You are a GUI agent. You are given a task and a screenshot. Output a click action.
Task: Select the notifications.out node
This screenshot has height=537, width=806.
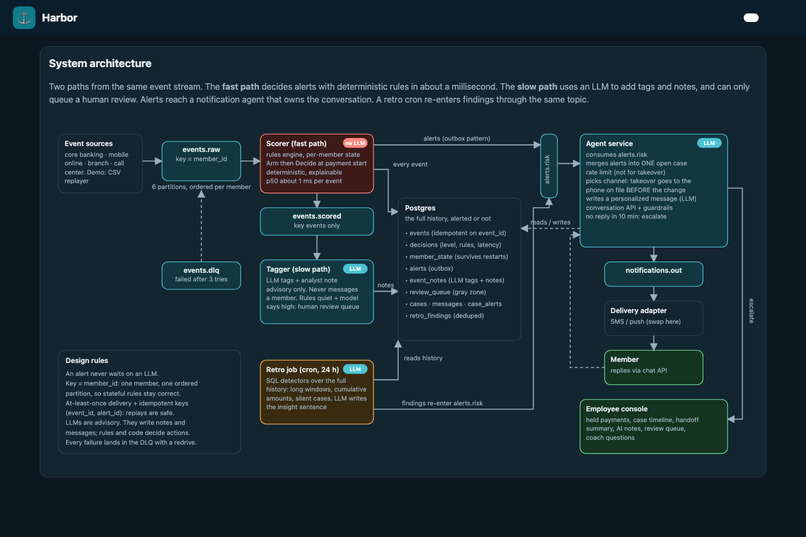pos(653,274)
